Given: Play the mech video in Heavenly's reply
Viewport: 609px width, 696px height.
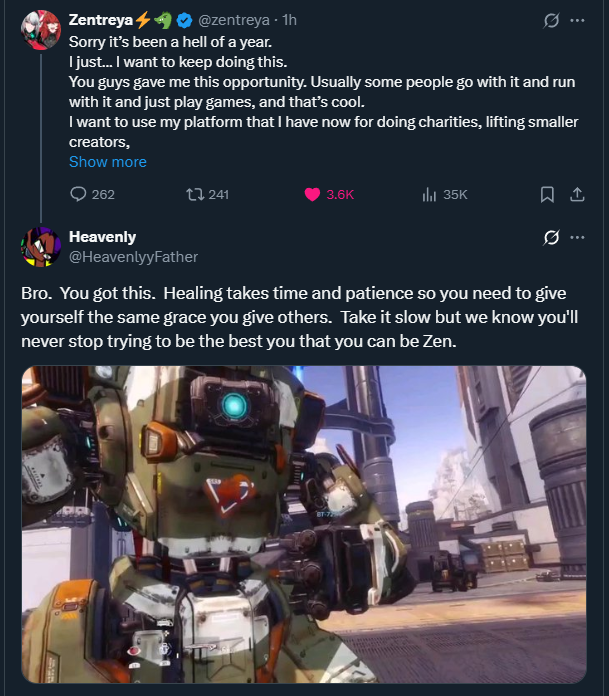Looking at the screenshot, I should tap(304, 524).
